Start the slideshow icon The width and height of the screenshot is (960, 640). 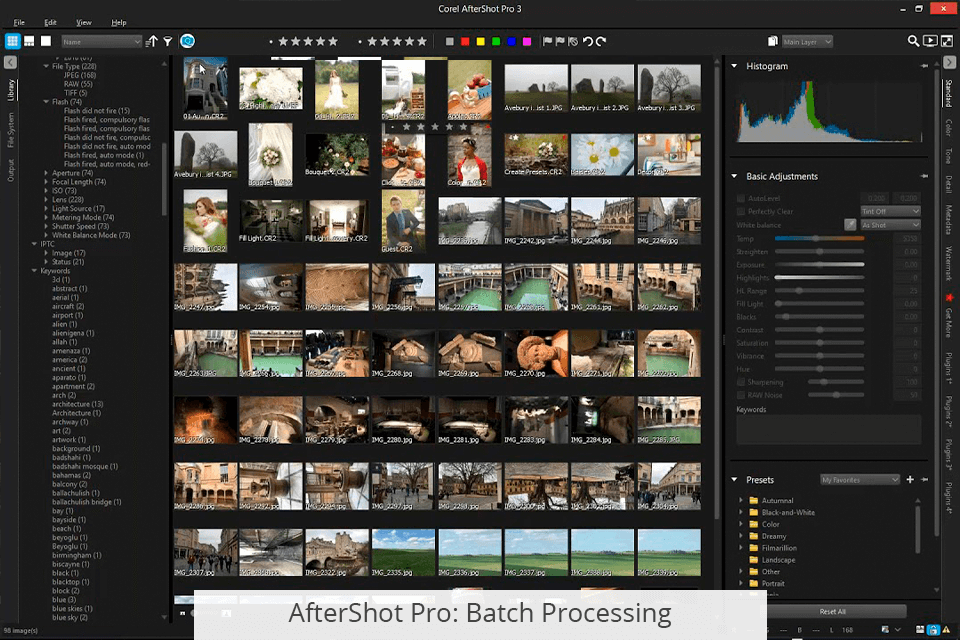click(x=930, y=41)
